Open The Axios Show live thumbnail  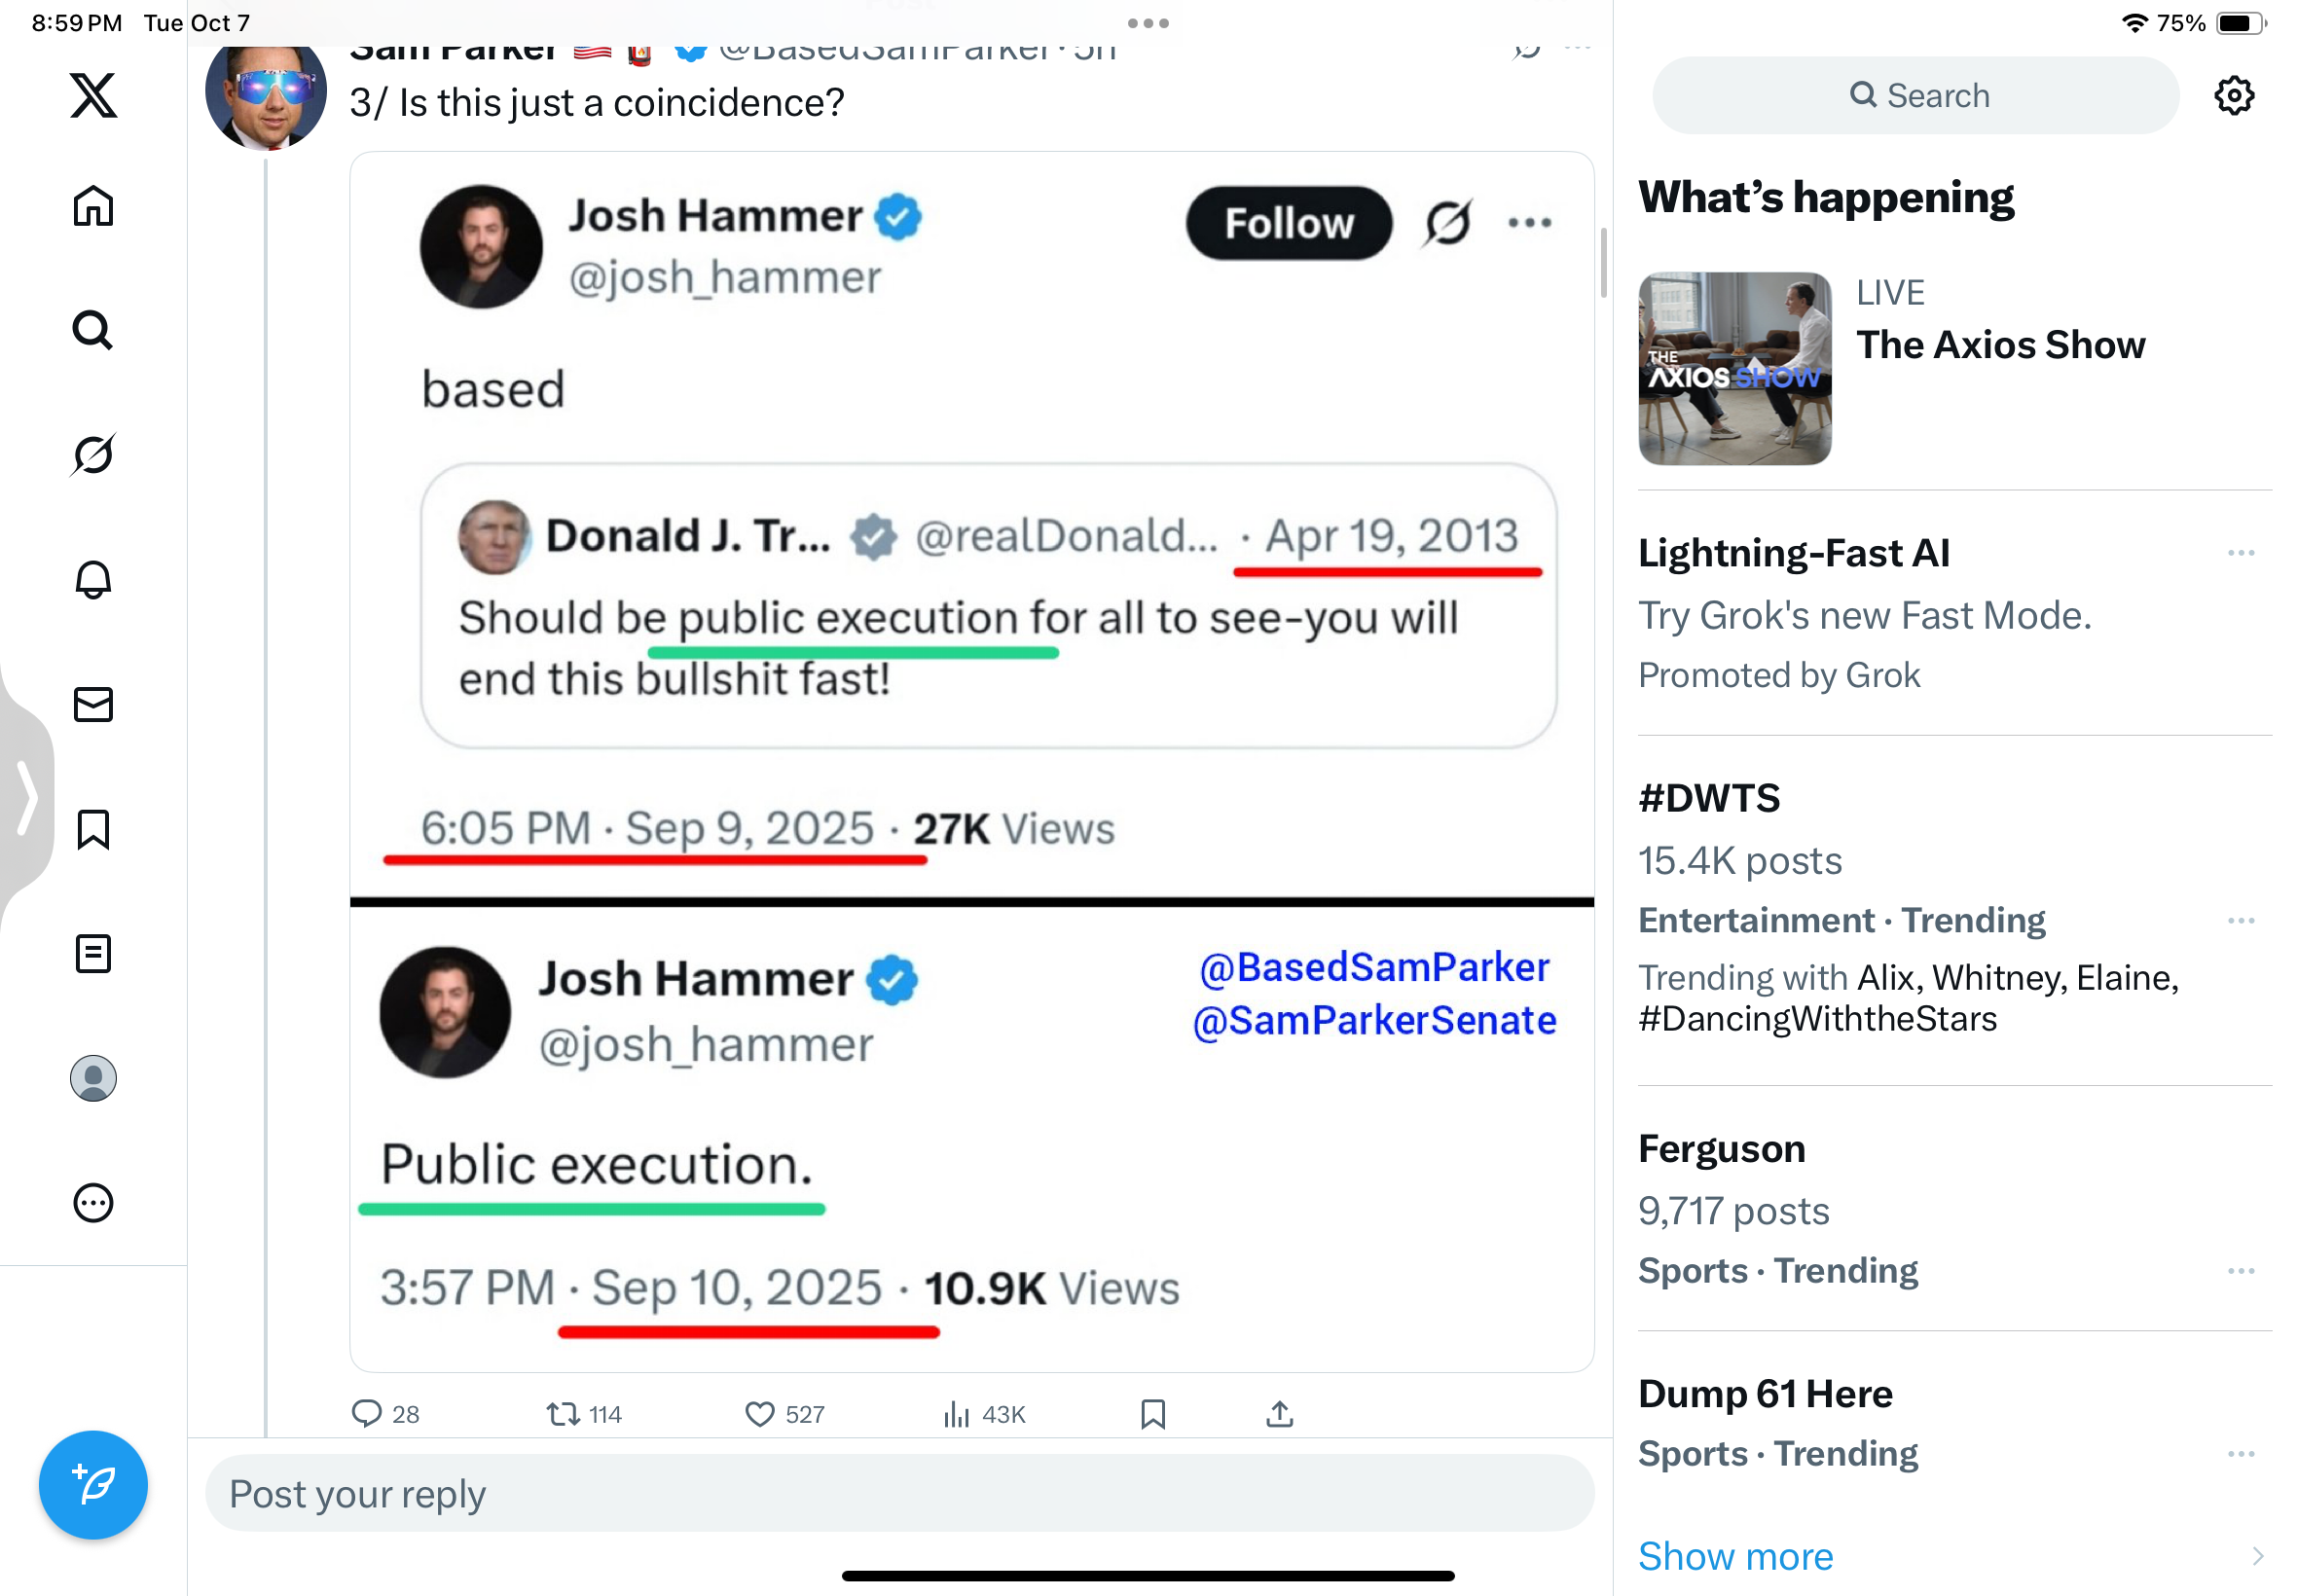click(1734, 368)
